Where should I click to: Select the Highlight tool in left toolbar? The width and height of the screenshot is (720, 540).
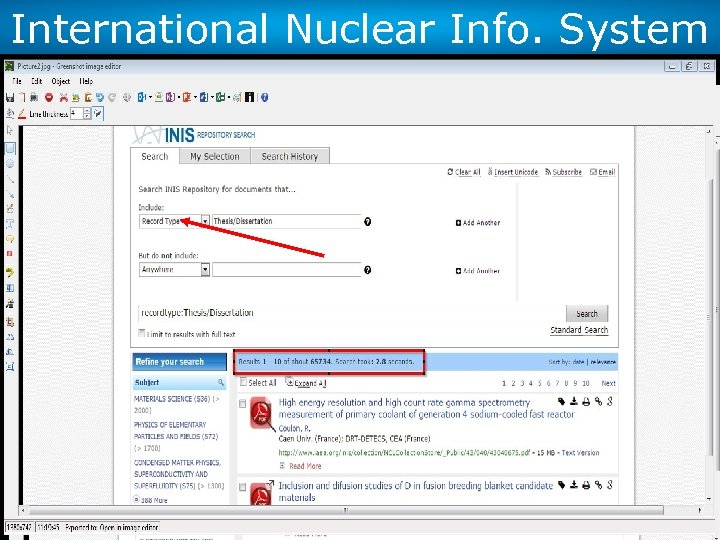pyautogui.click(x=10, y=273)
